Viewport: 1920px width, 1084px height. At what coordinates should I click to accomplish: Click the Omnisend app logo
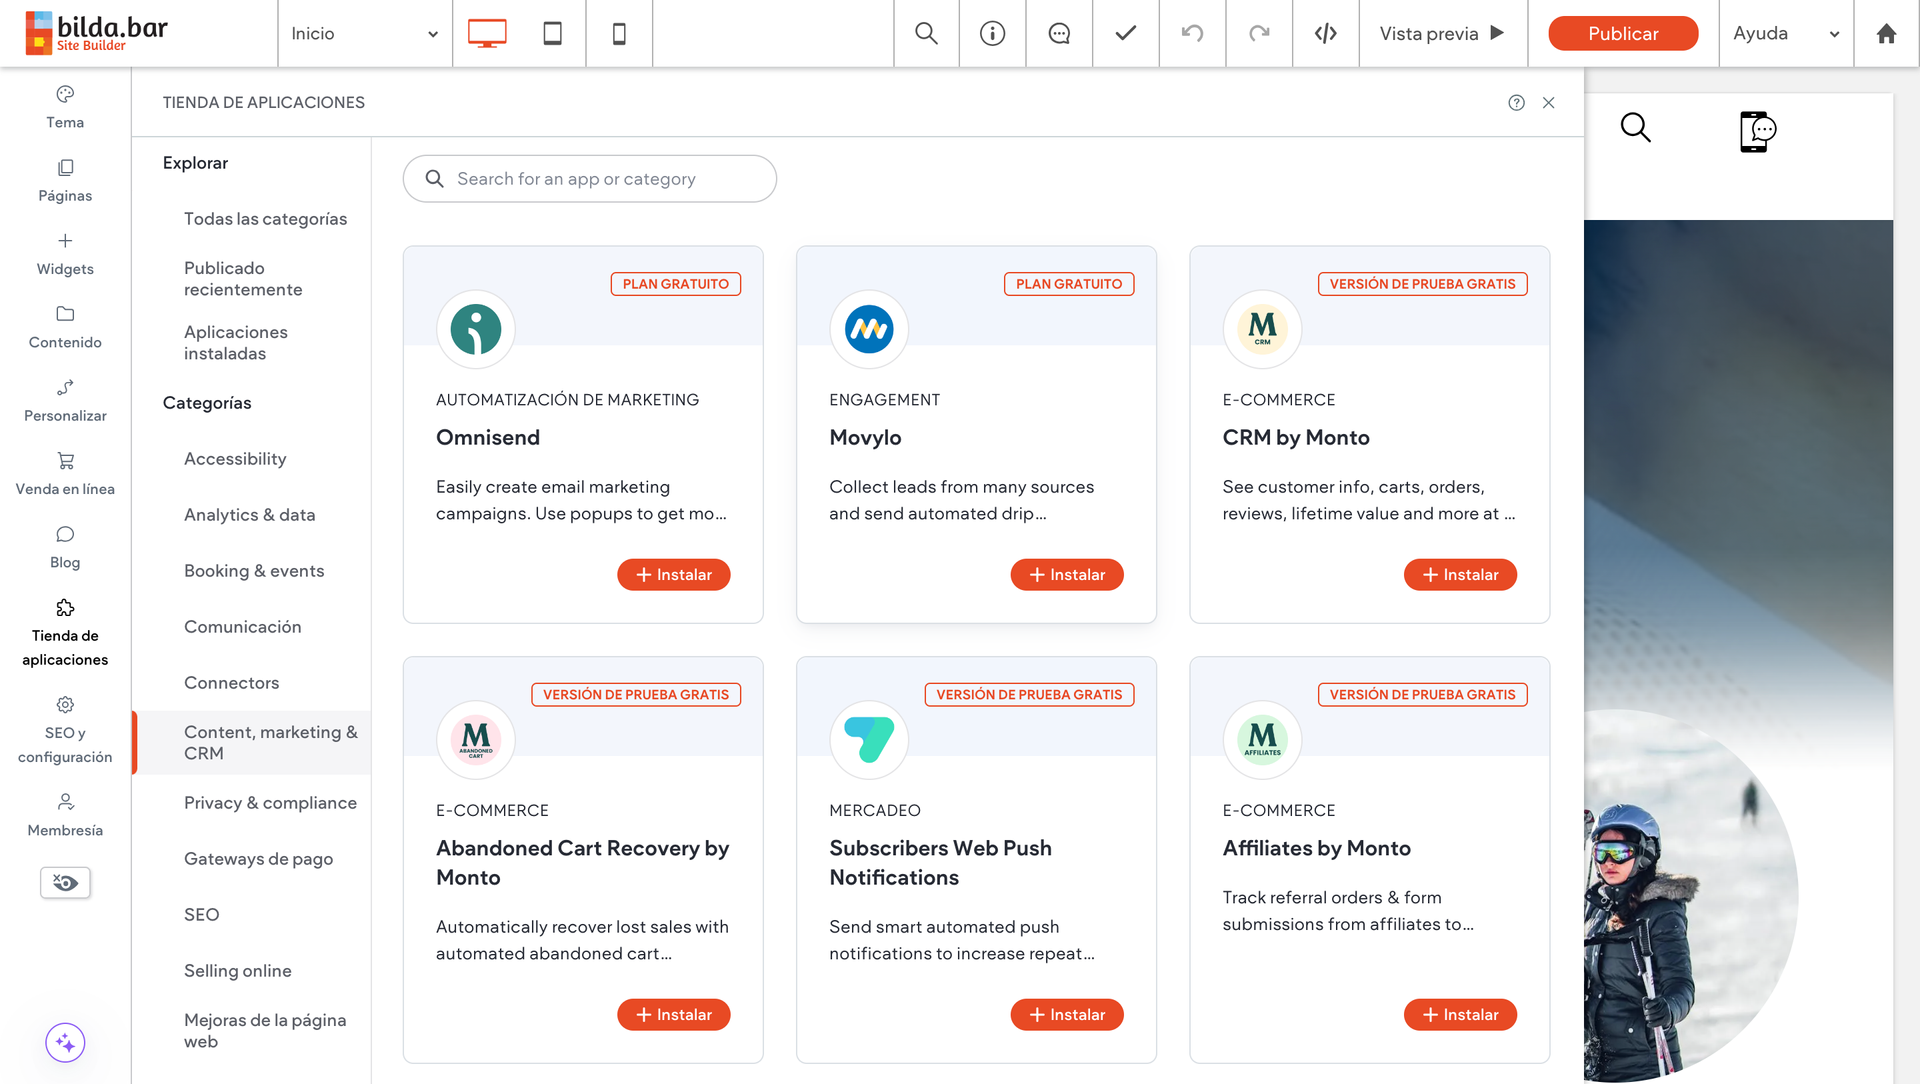476,329
